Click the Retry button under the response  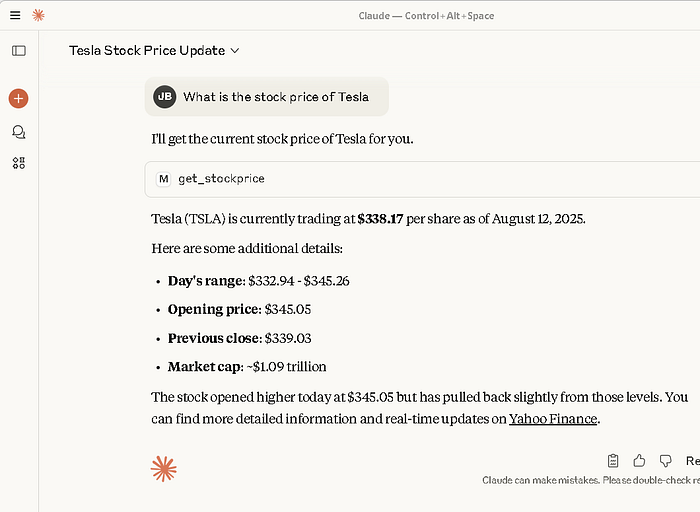click(x=692, y=461)
